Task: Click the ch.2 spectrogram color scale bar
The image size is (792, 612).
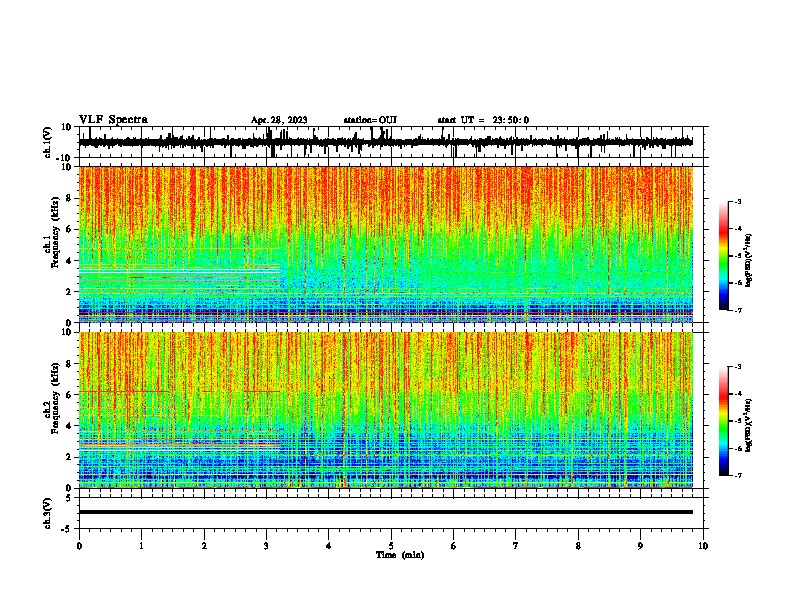Action: 723,421
